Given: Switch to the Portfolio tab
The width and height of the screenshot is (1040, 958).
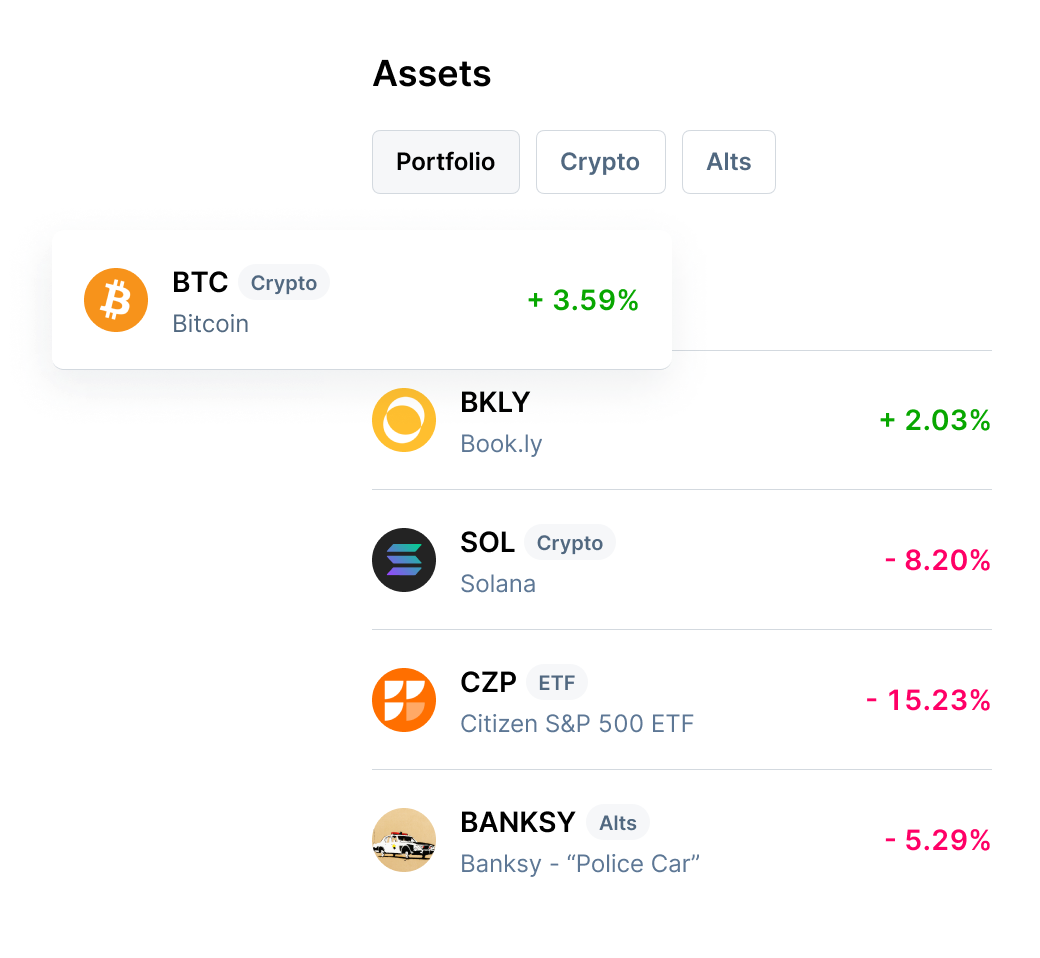Looking at the screenshot, I should pos(446,162).
